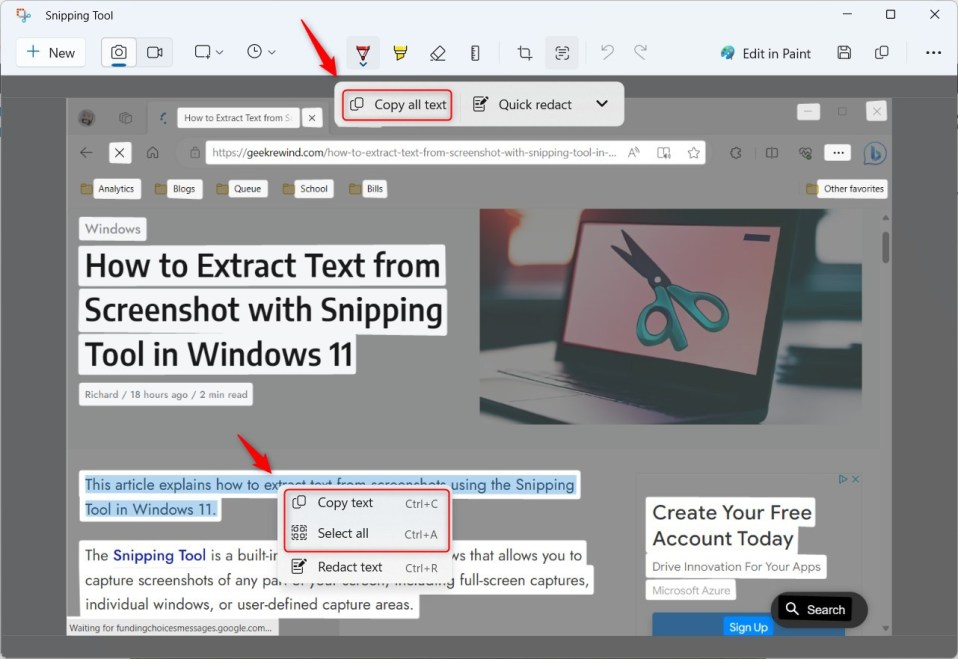Click the laptop scissors article image
Image resolution: width=958 pixels, height=659 pixels.
[x=670, y=316]
